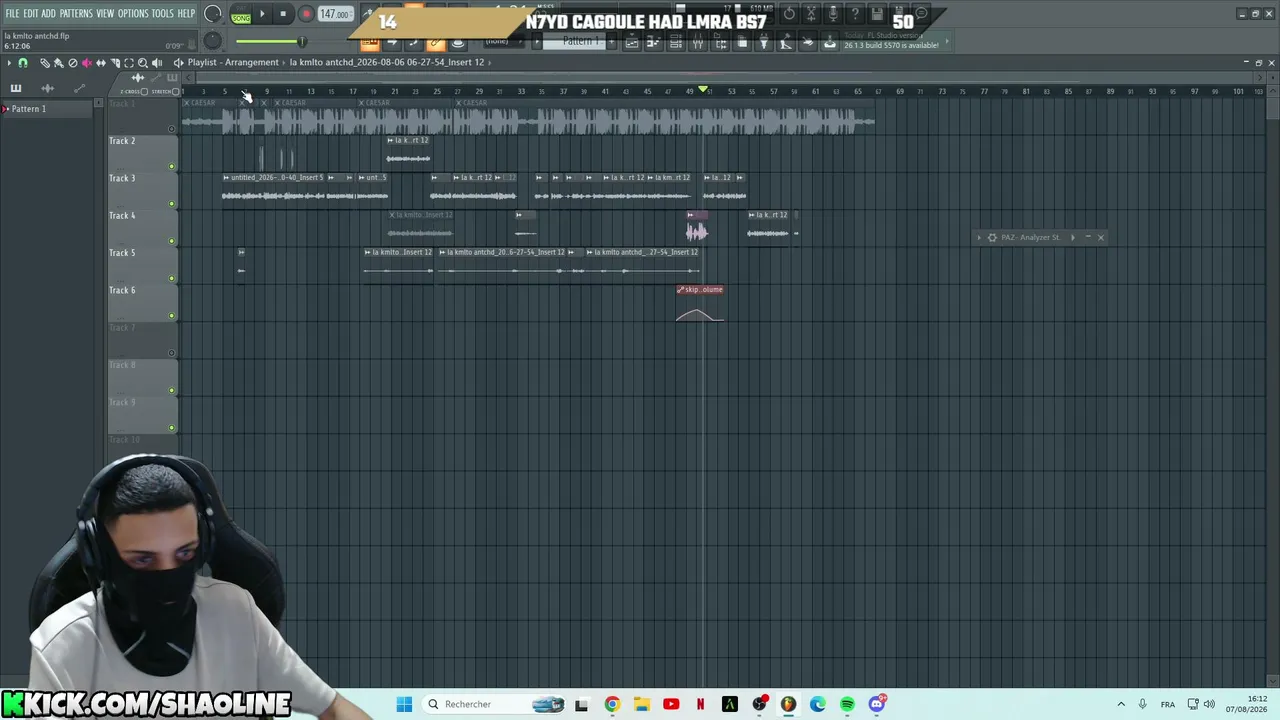Toggle the magnet snap icon
Screen dimensions: 1280x720
click(23, 63)
